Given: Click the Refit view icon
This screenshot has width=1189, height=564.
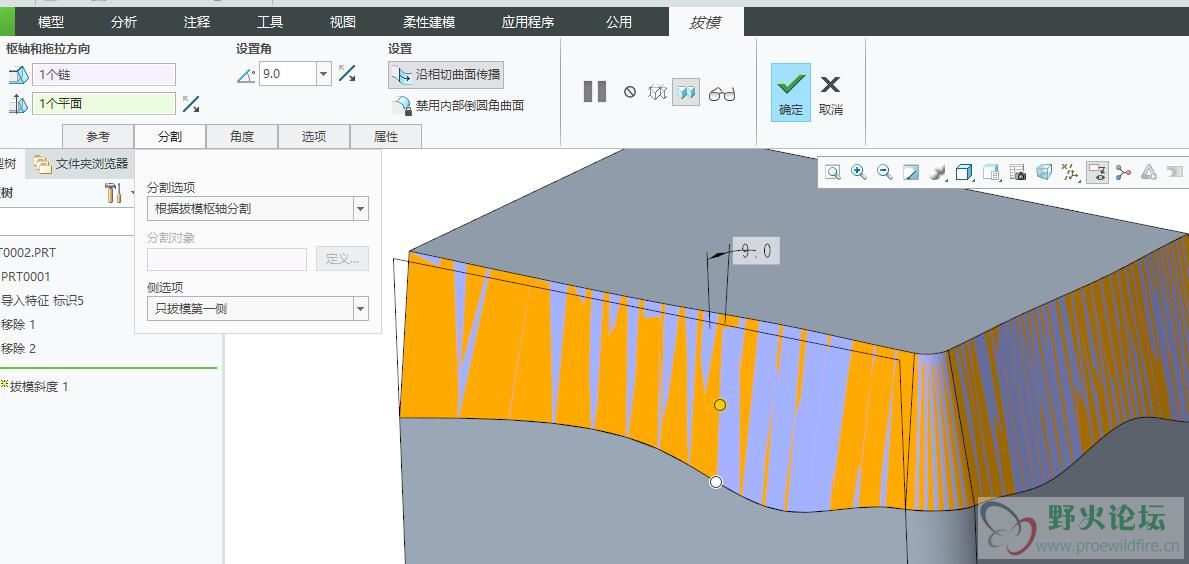Looking at the screenshot, I should [833, 173].
